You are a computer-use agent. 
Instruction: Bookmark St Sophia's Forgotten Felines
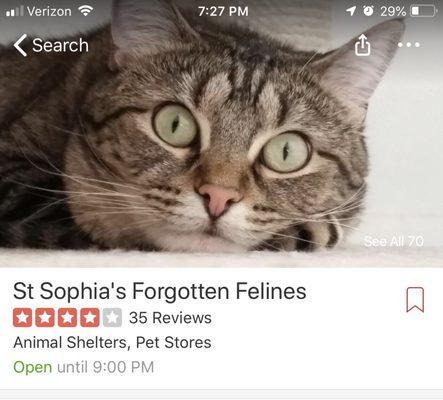415,300
